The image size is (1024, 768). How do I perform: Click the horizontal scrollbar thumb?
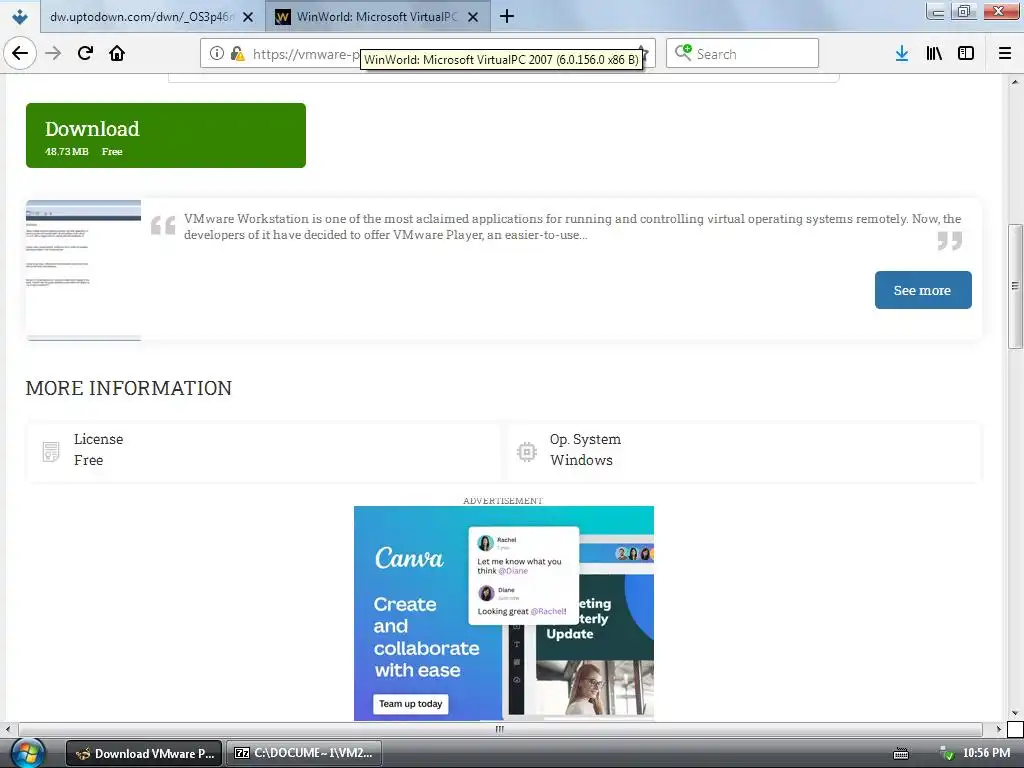(500, 729)
